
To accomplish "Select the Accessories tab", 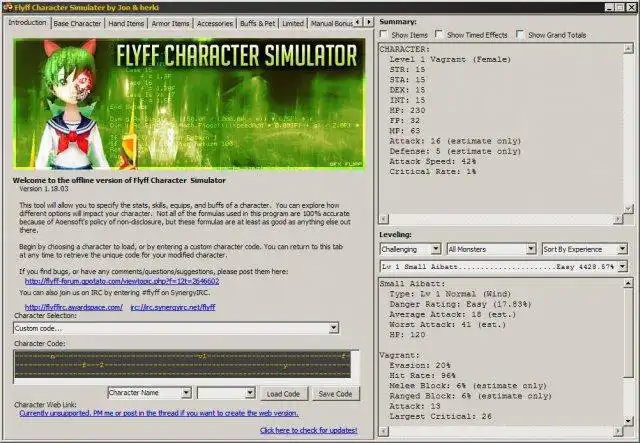I will tap(215, 24).
